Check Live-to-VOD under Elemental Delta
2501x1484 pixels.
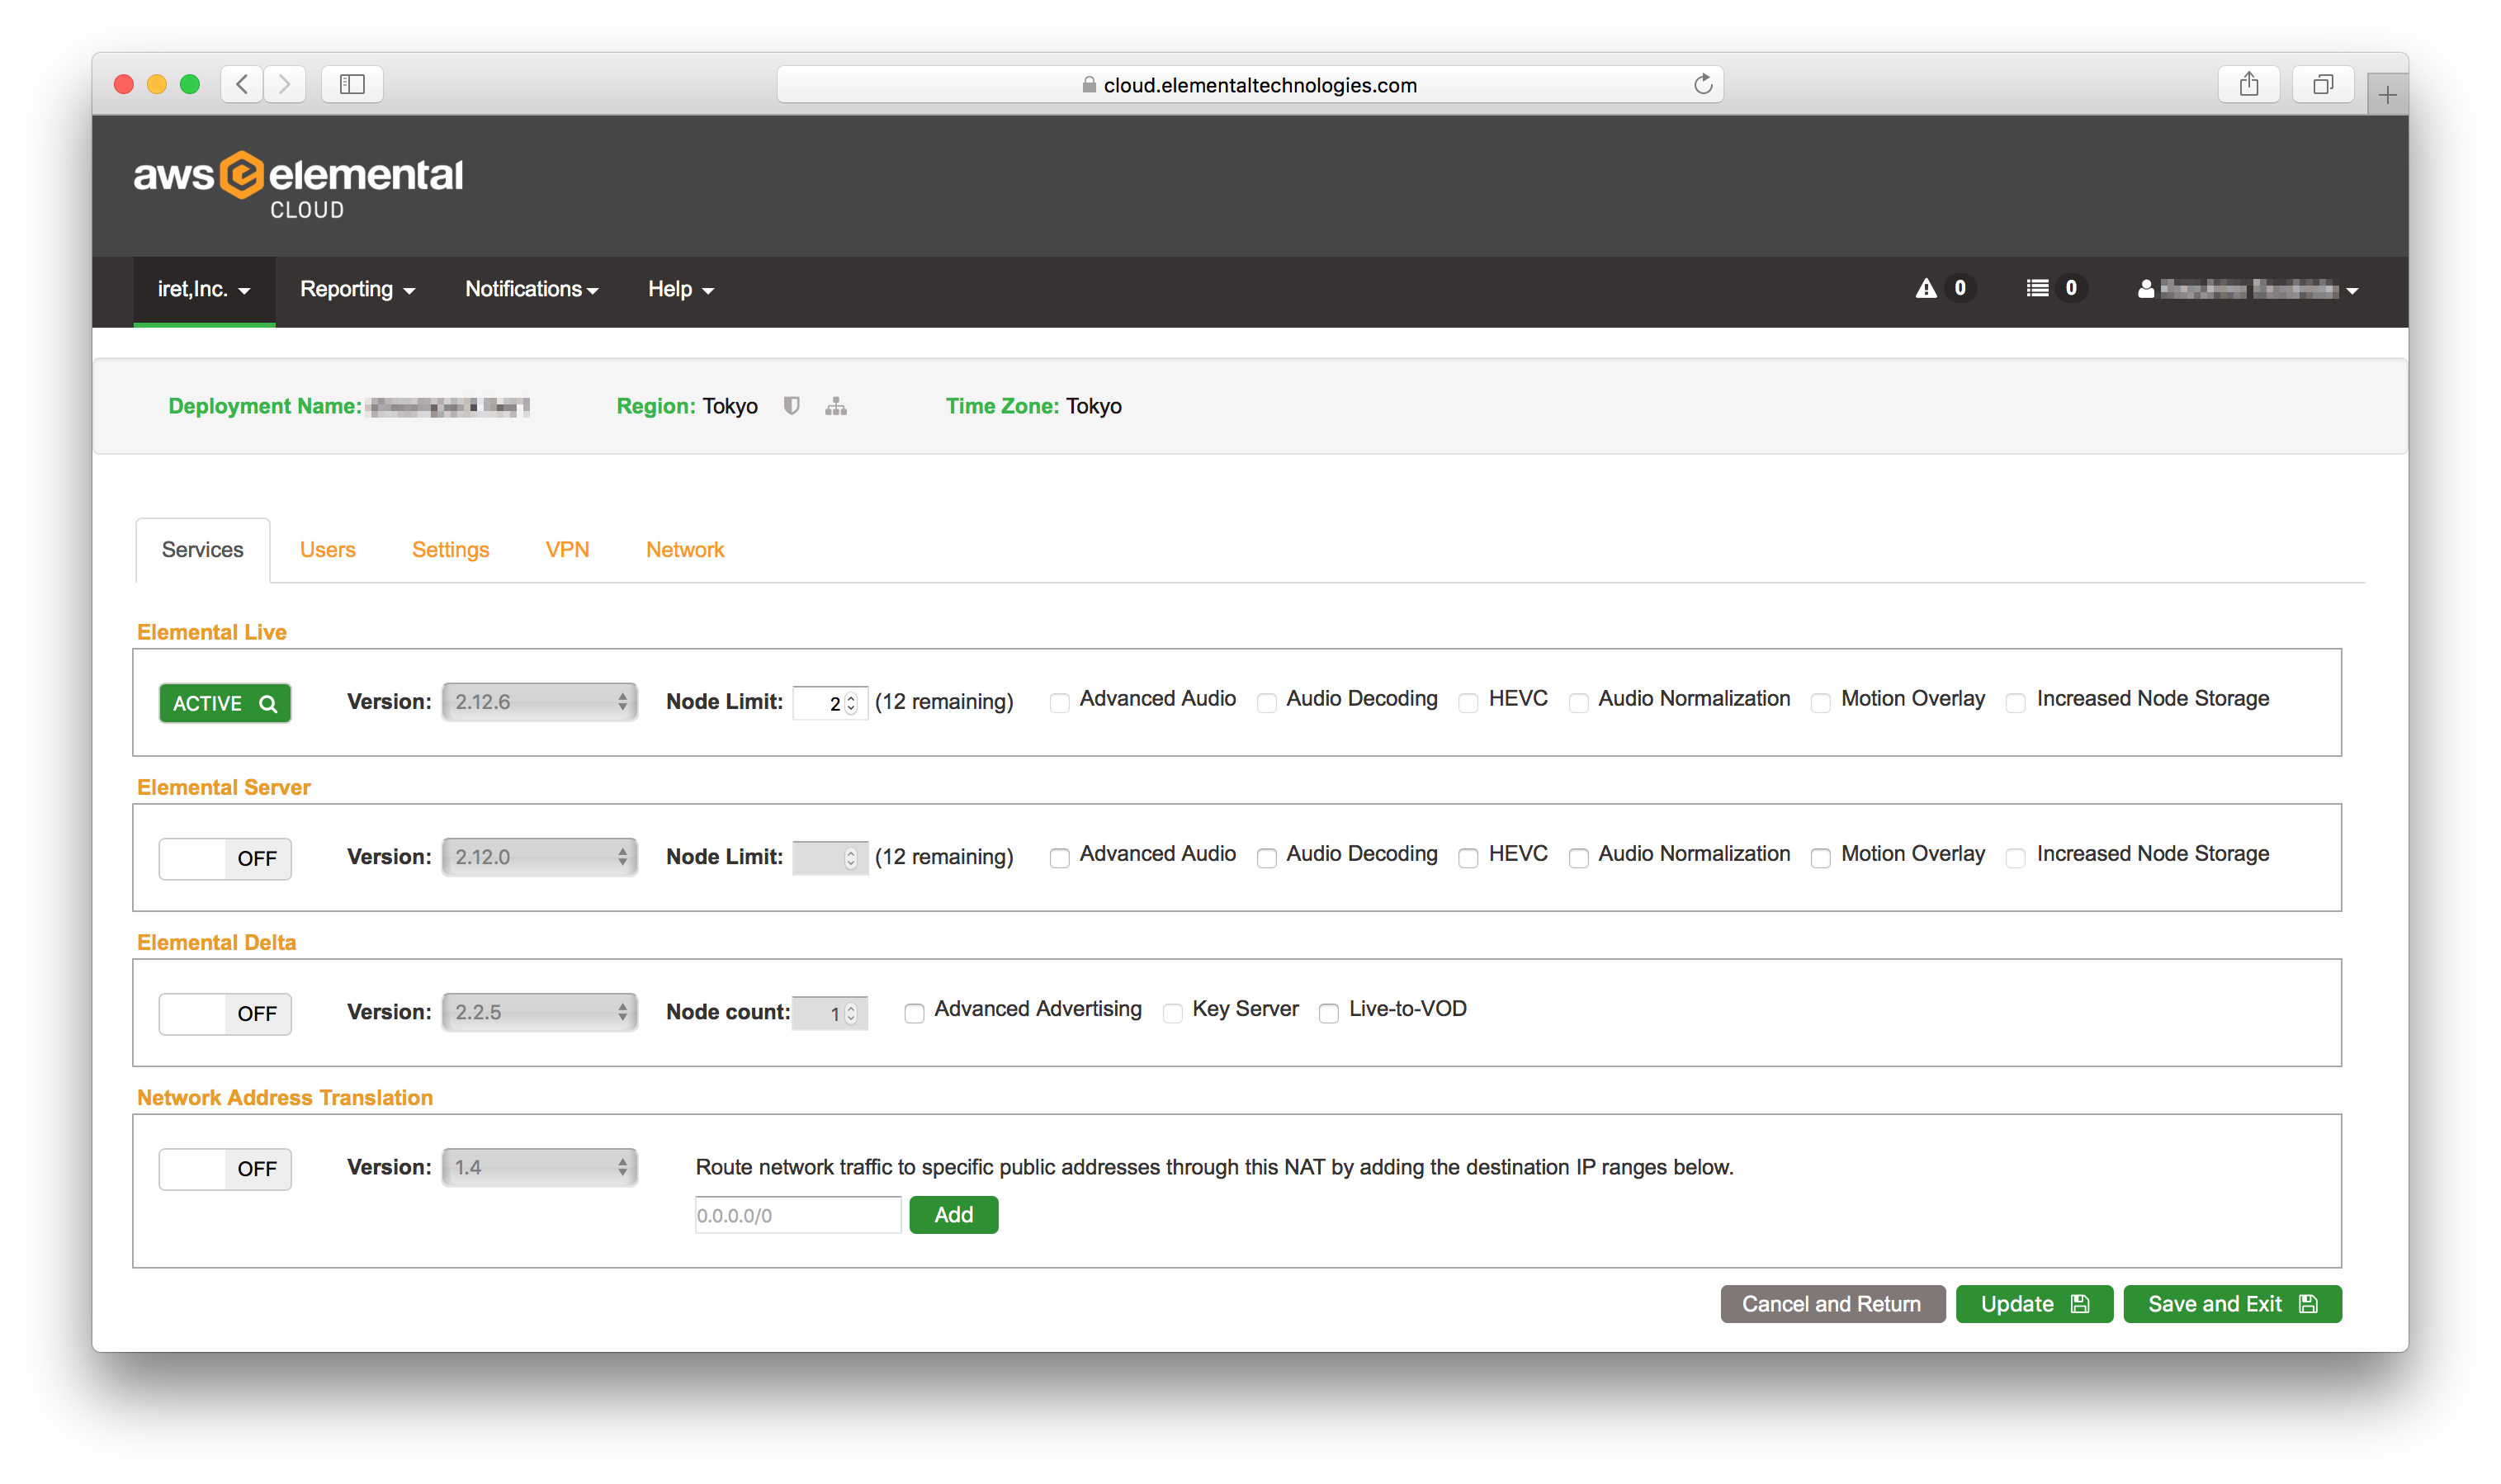click(x=1328, y=1013)
